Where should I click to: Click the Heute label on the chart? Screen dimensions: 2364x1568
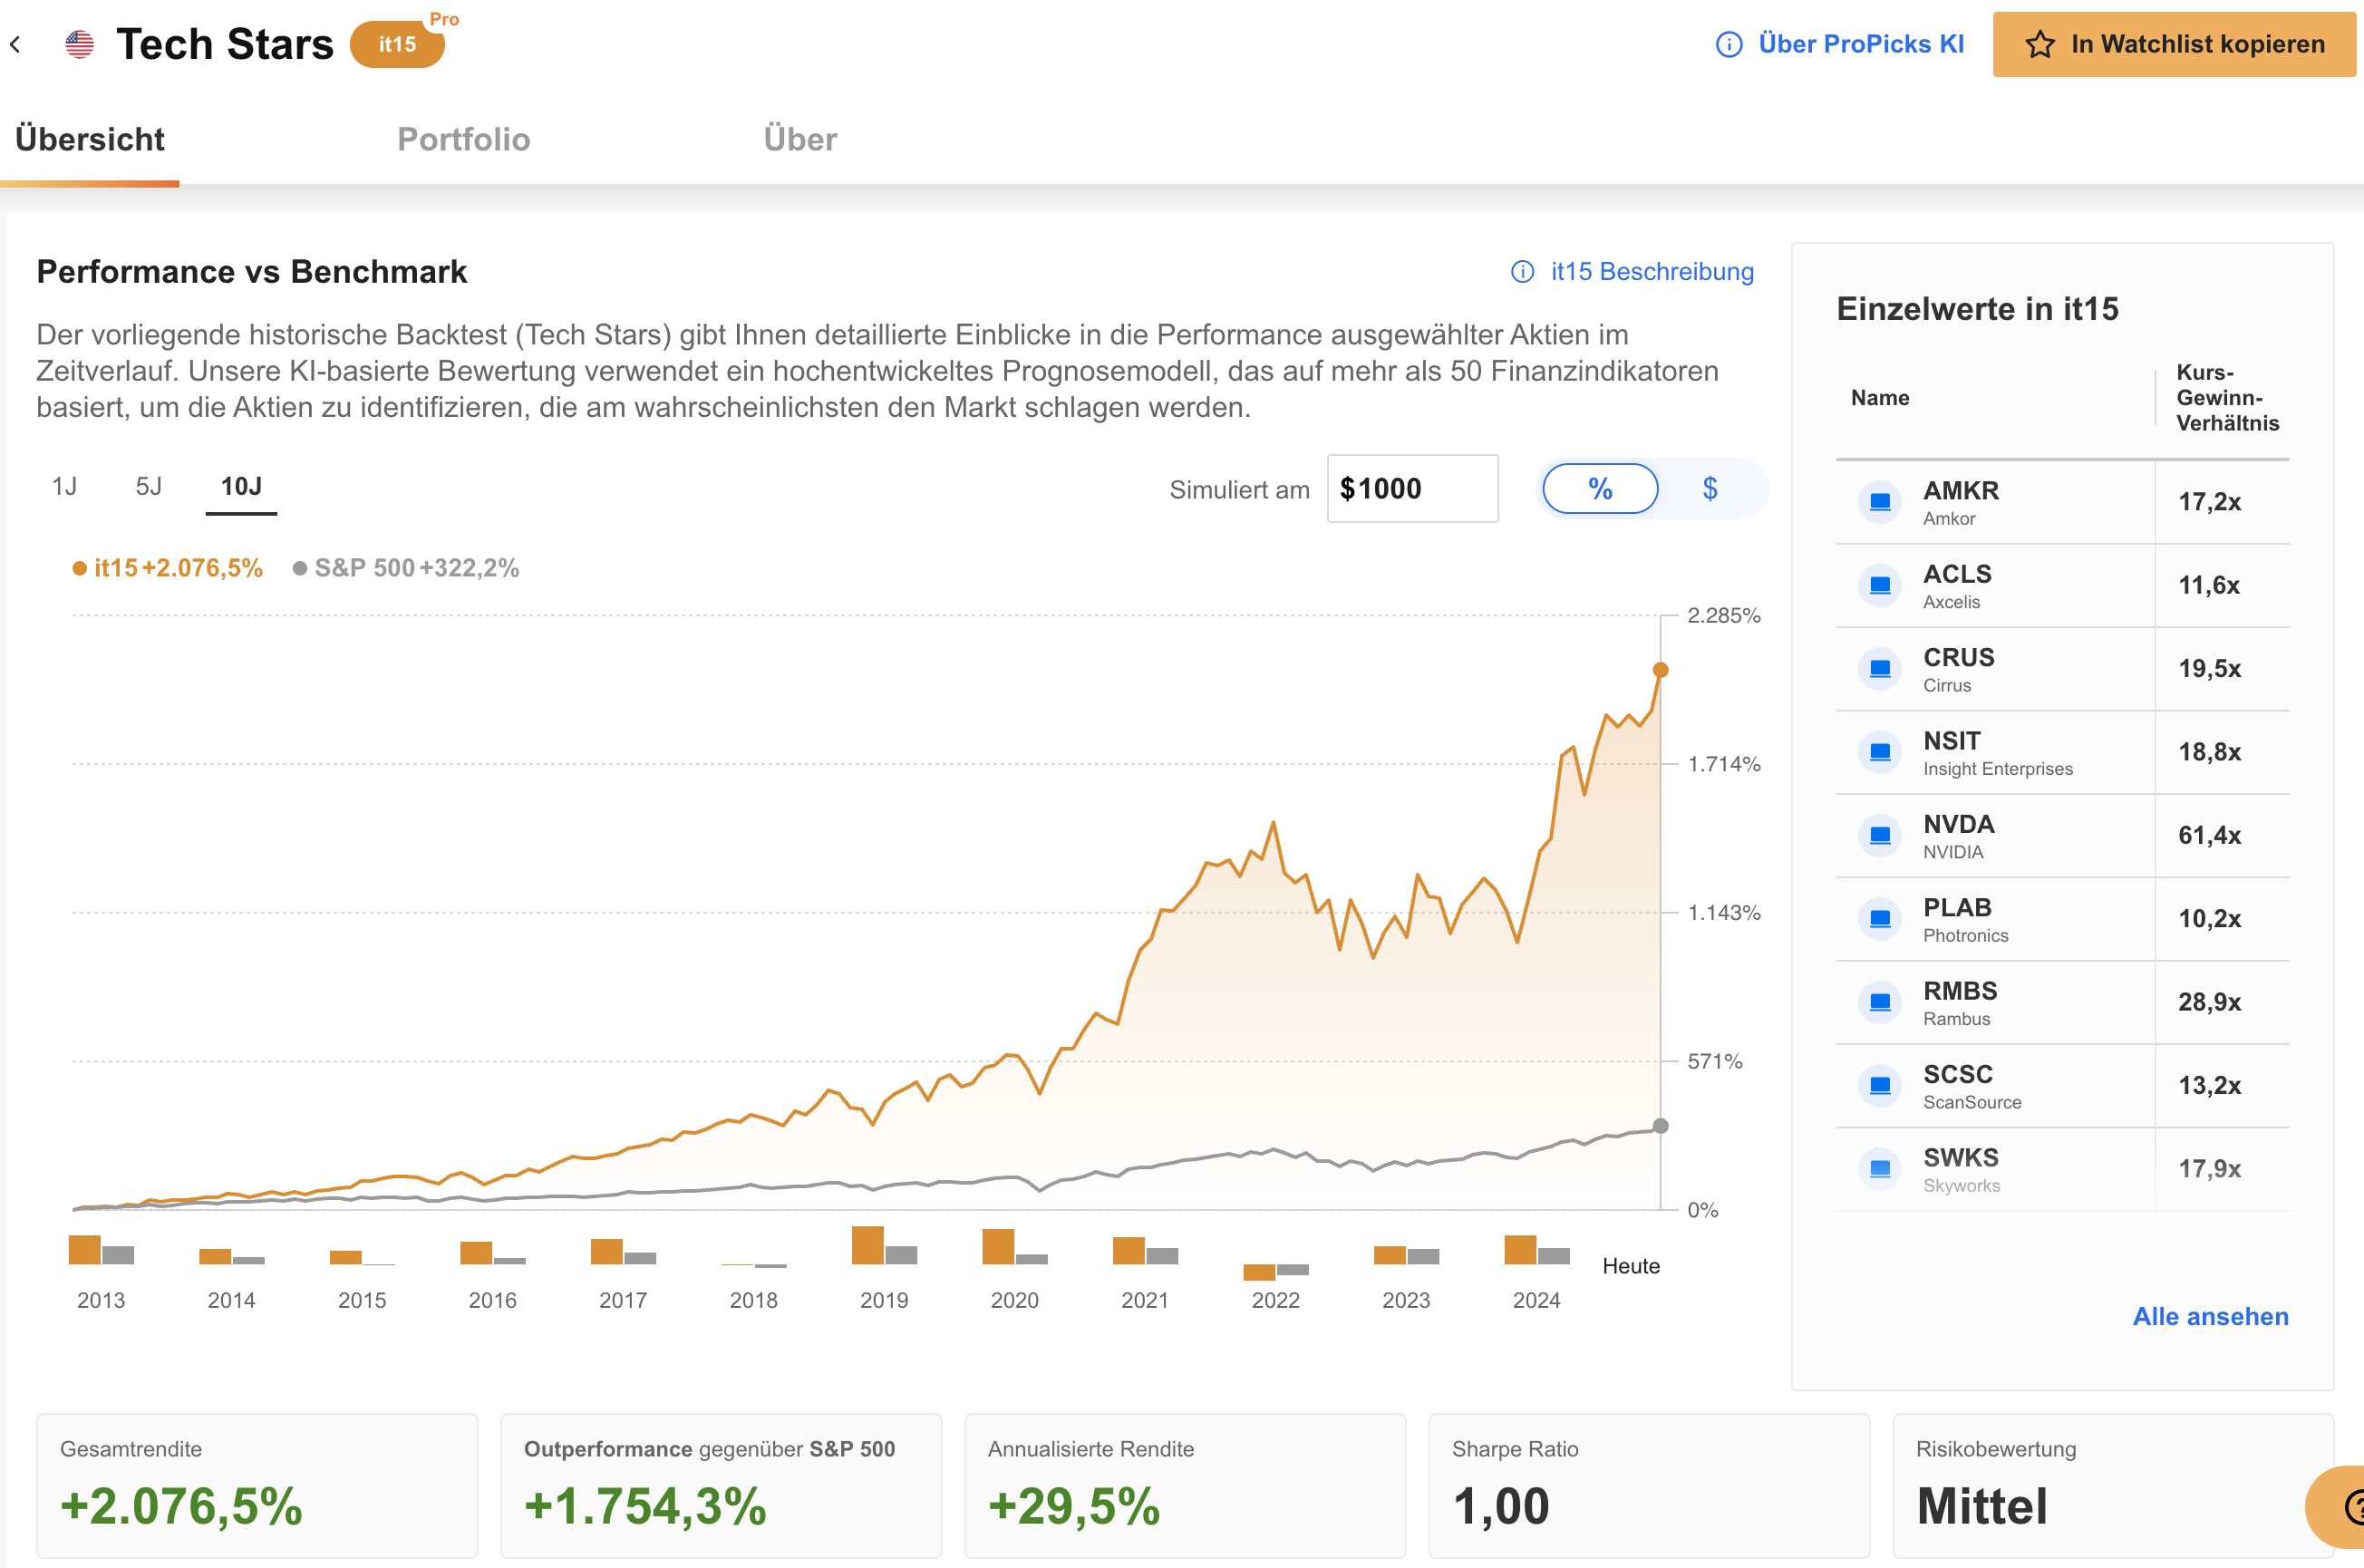pos(1630,1266)
